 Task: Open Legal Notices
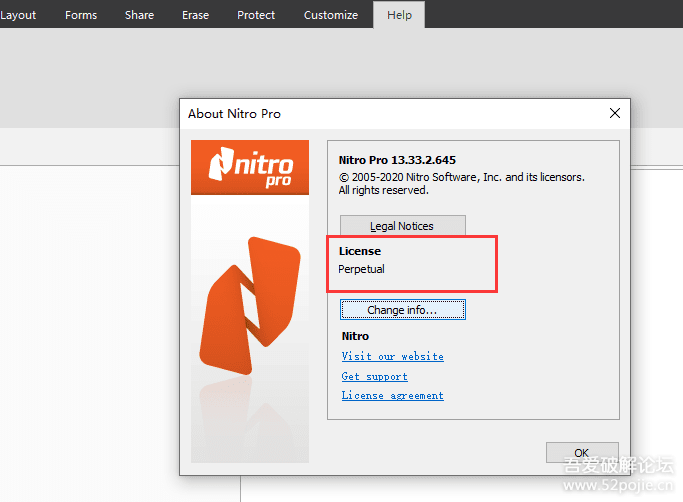point(402,226)
